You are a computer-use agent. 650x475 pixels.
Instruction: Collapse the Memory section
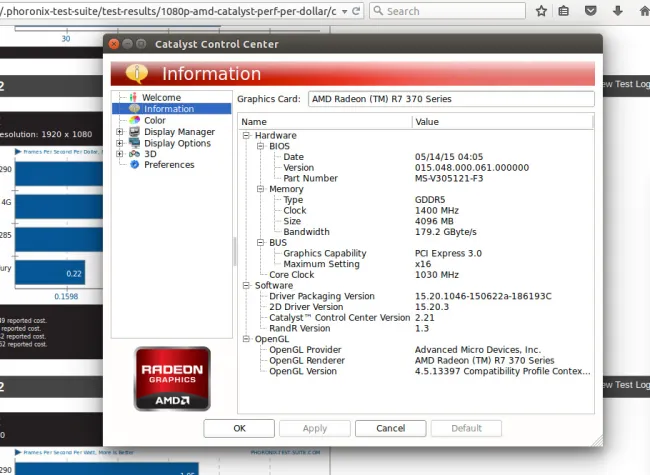coord(260,189)
